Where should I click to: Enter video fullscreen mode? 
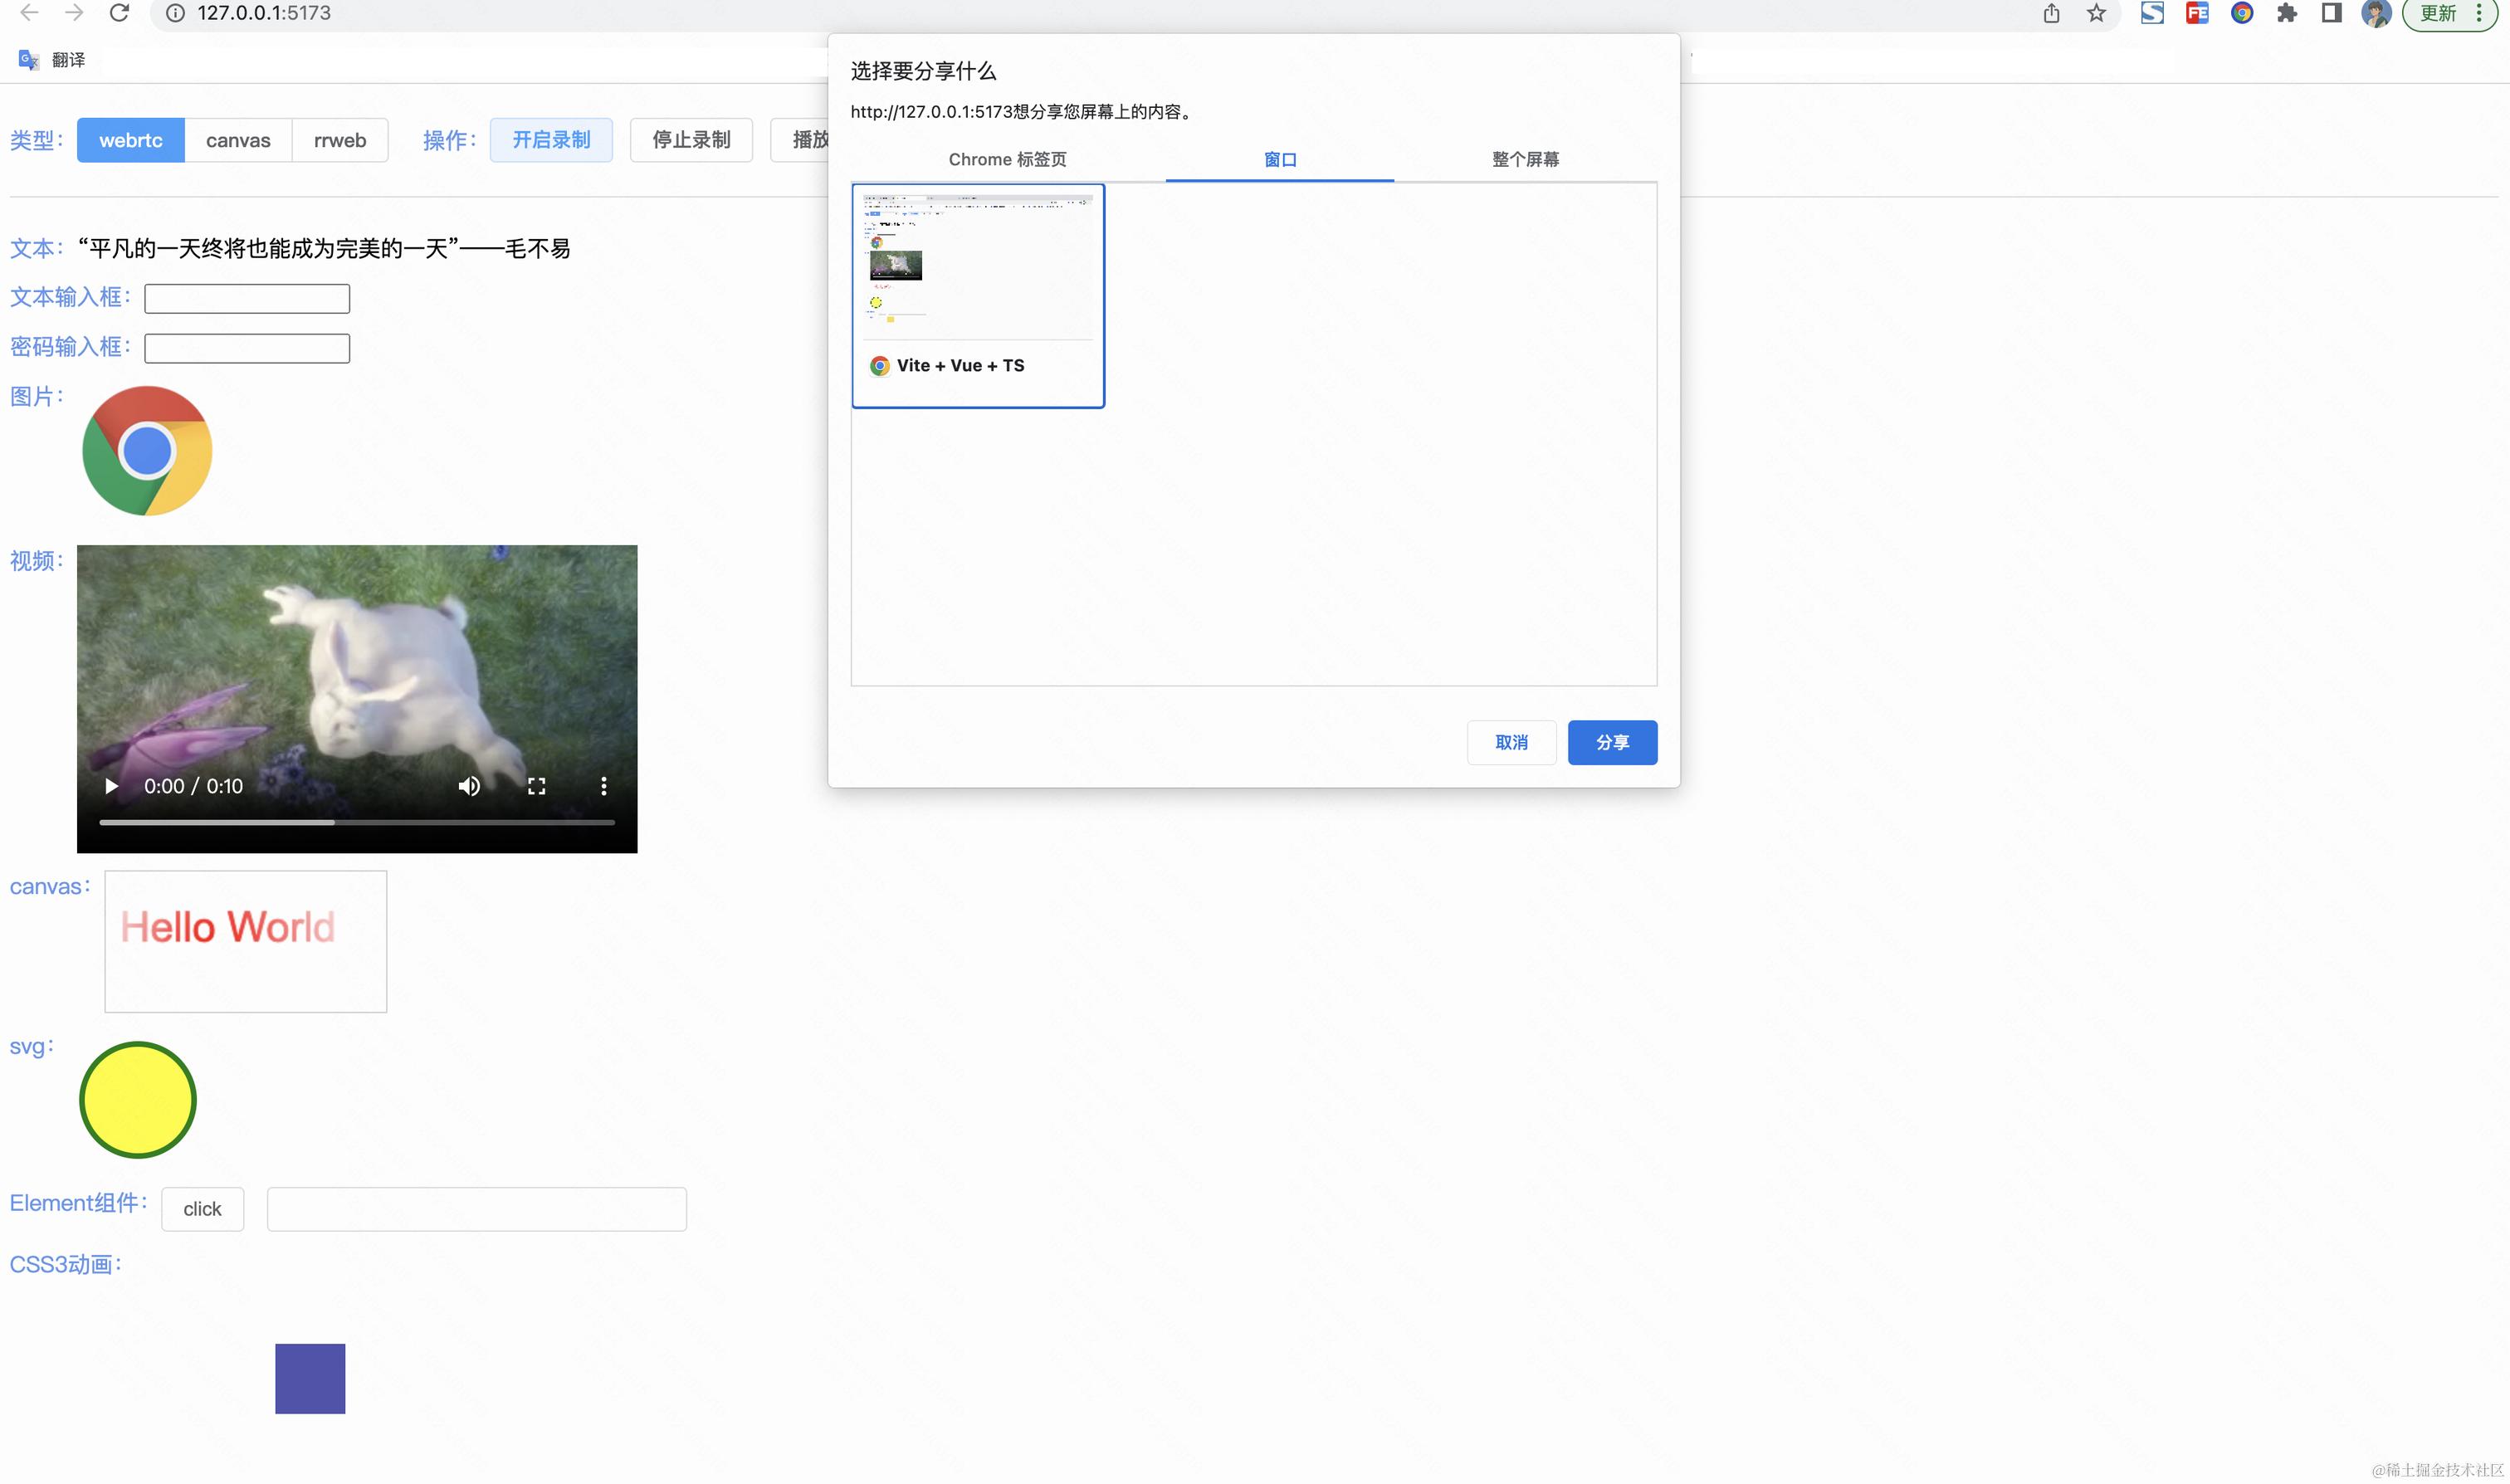tap(536, 786)
